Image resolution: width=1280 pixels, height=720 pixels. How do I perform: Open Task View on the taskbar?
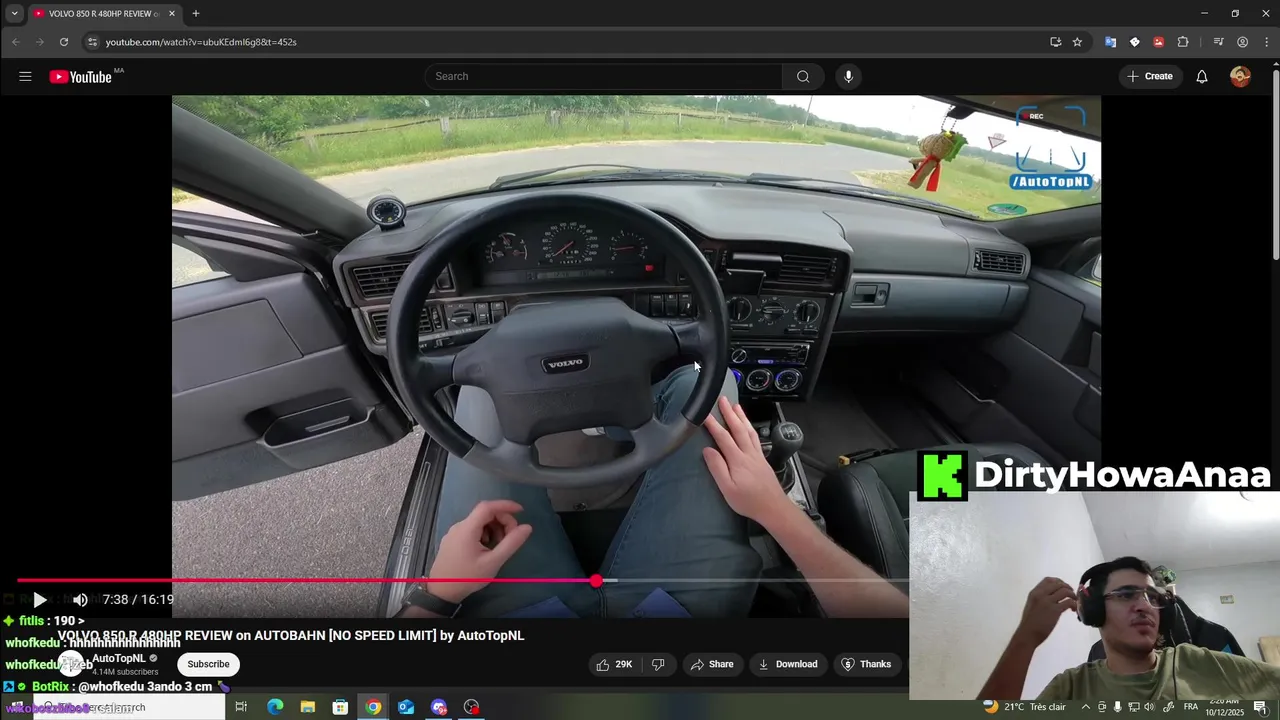tap(241, 707)
